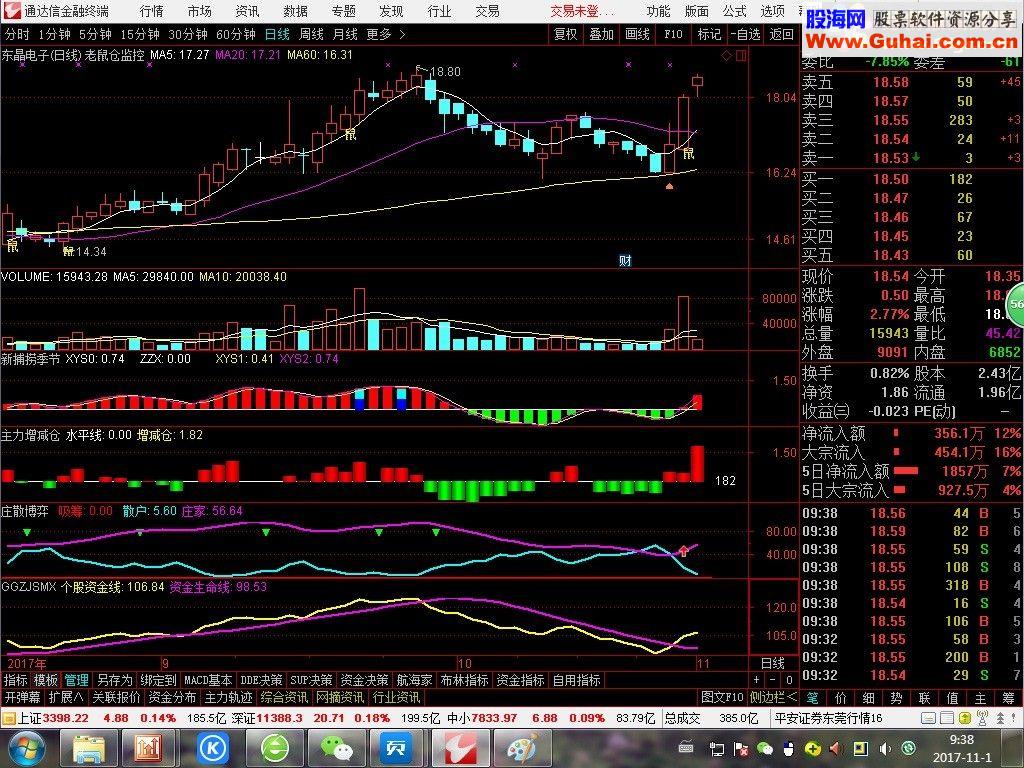Image resolution: width=1024 pixels, height=768 pixels.
Task: Open the orange chart app on the taskbar
Action: tap(150, 749)
